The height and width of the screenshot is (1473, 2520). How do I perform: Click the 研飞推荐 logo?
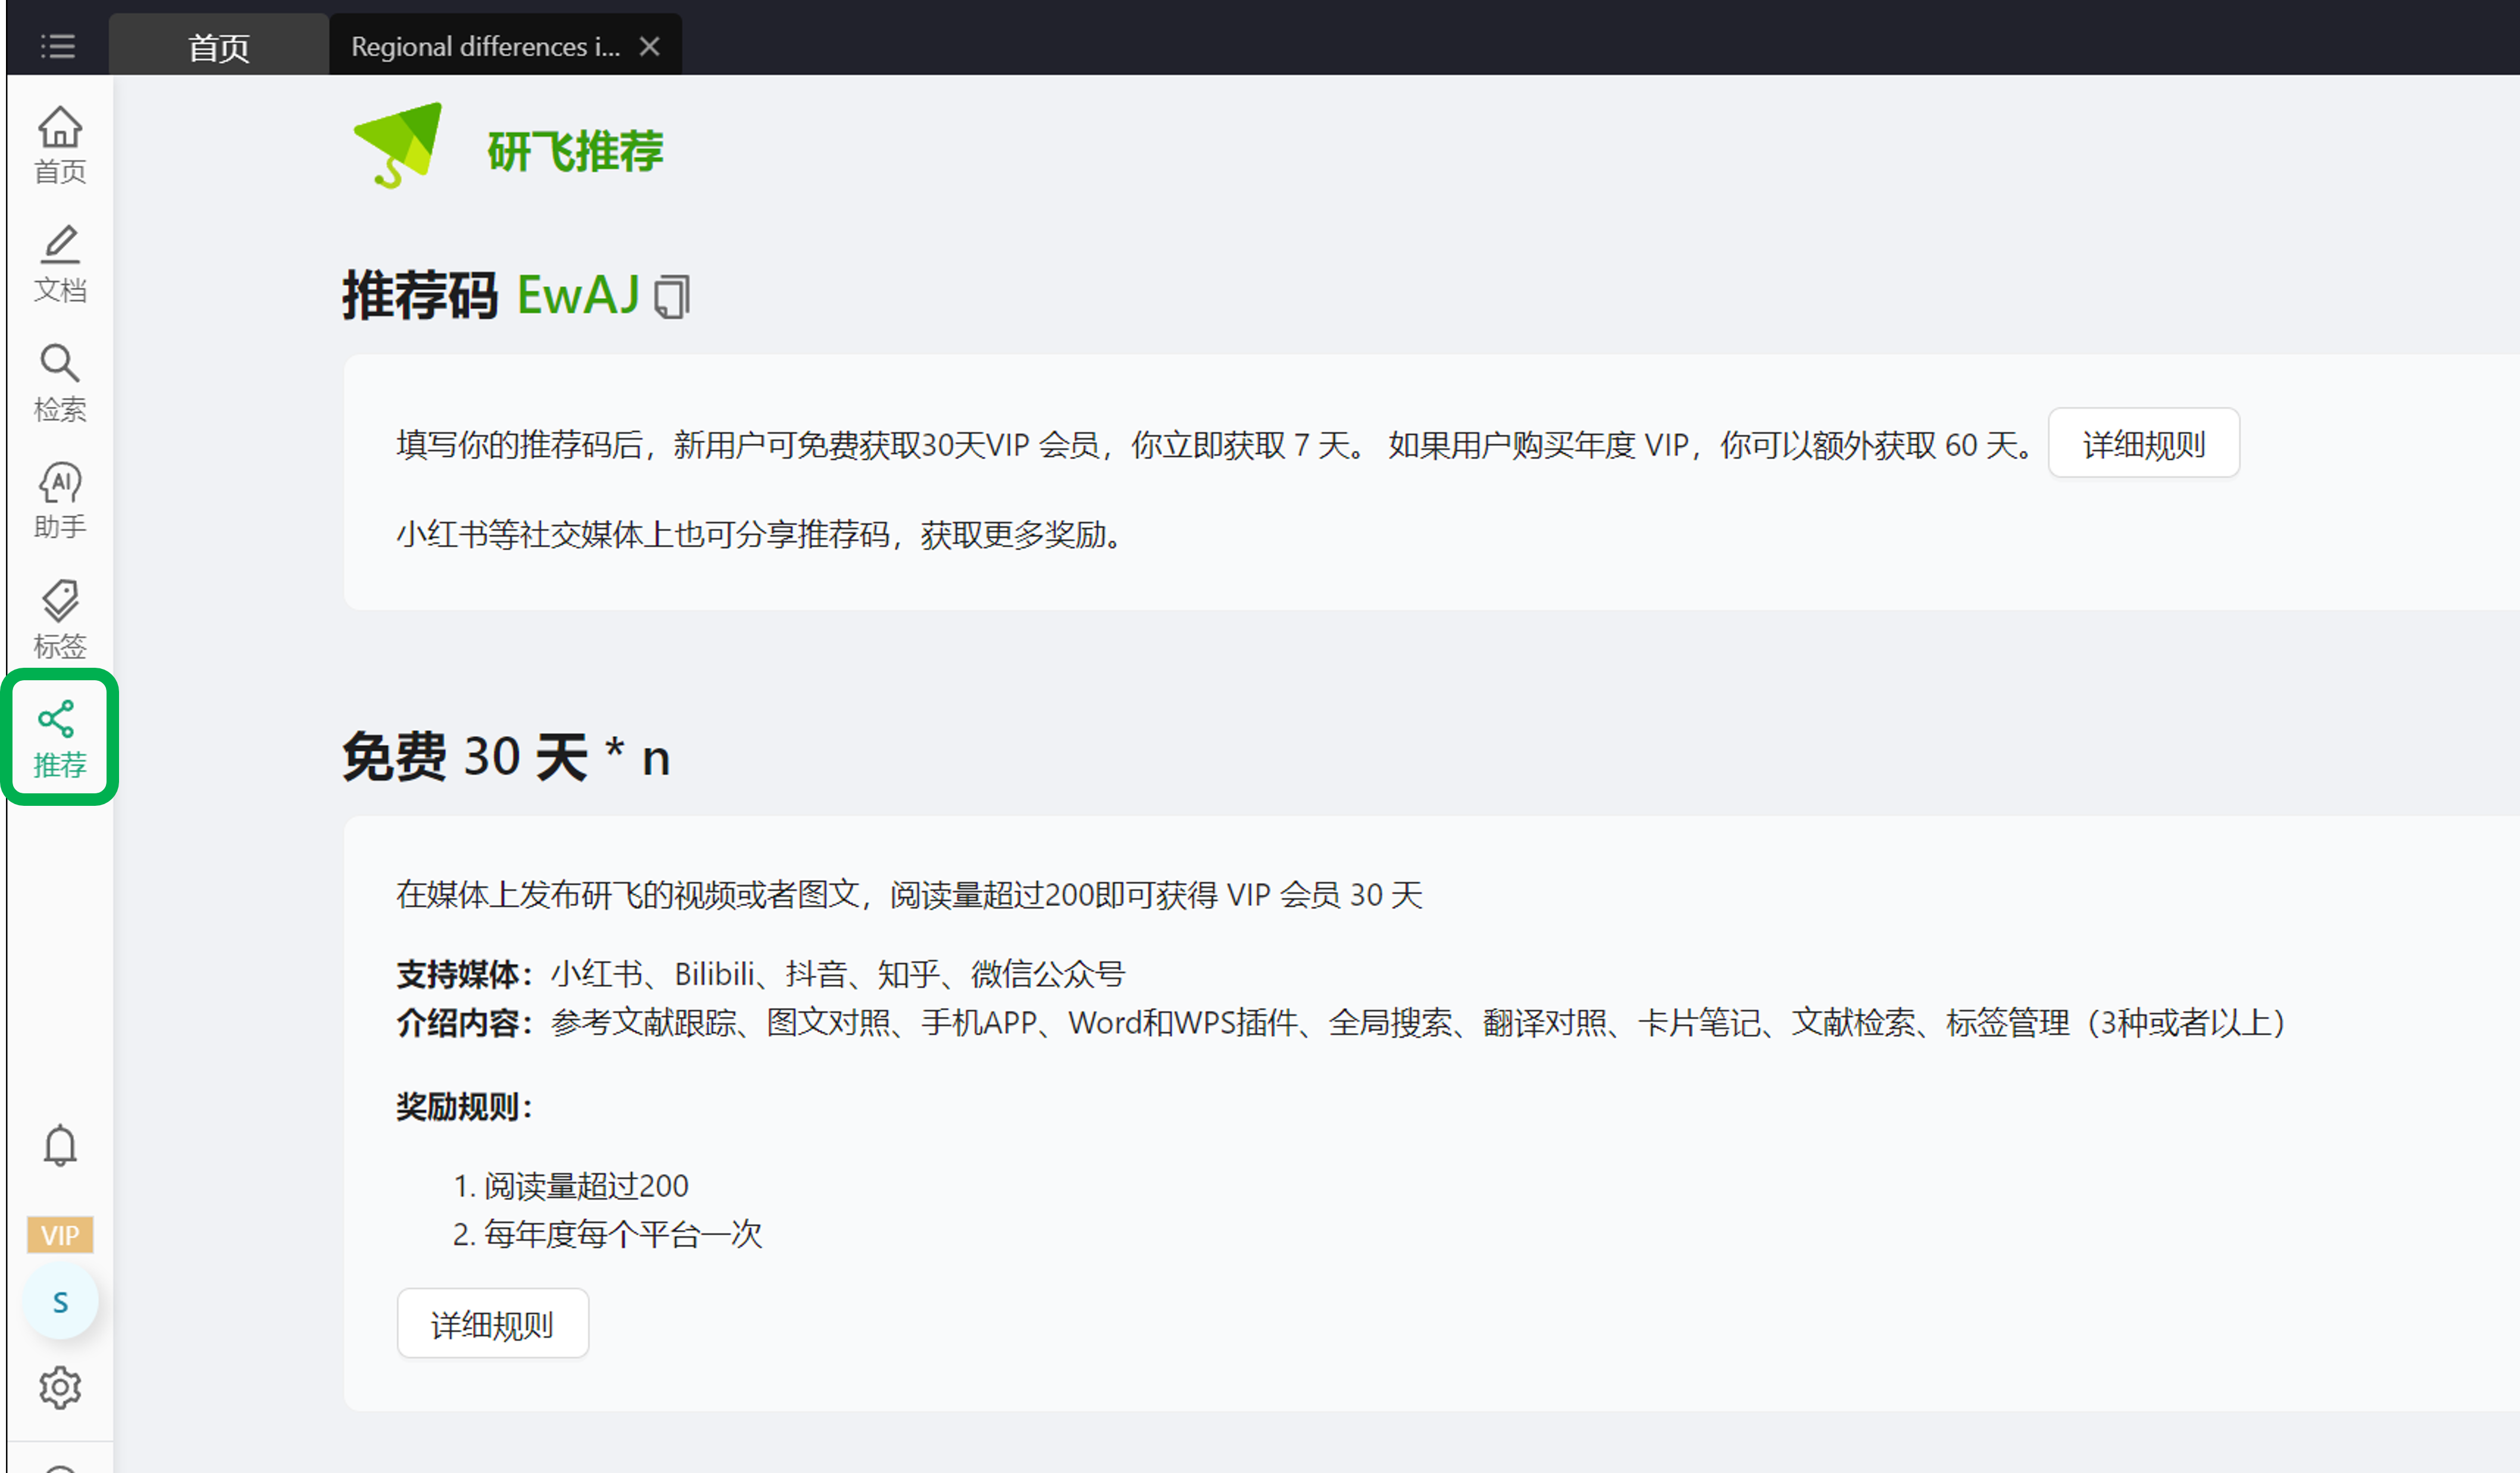399,146
